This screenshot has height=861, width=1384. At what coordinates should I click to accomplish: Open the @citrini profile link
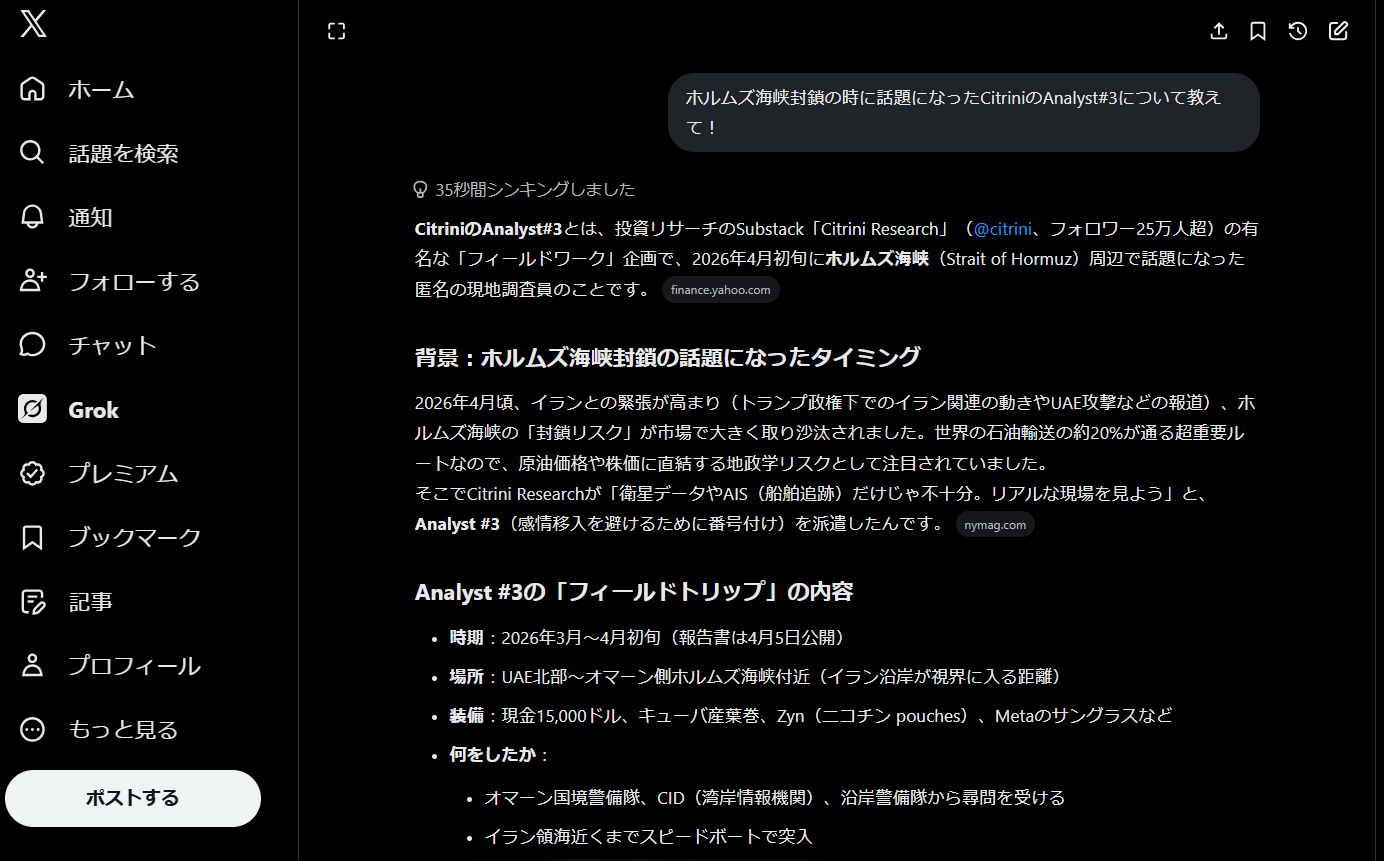[x=1003, y=229]
